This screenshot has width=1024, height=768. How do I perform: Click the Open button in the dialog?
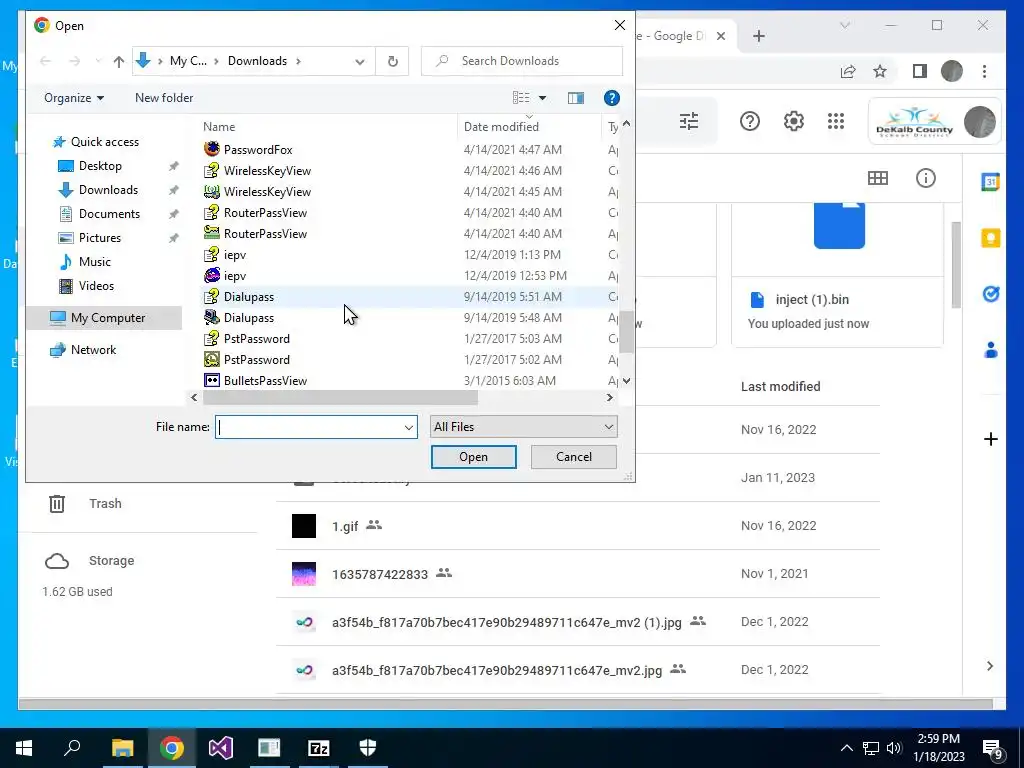[473, 457]
